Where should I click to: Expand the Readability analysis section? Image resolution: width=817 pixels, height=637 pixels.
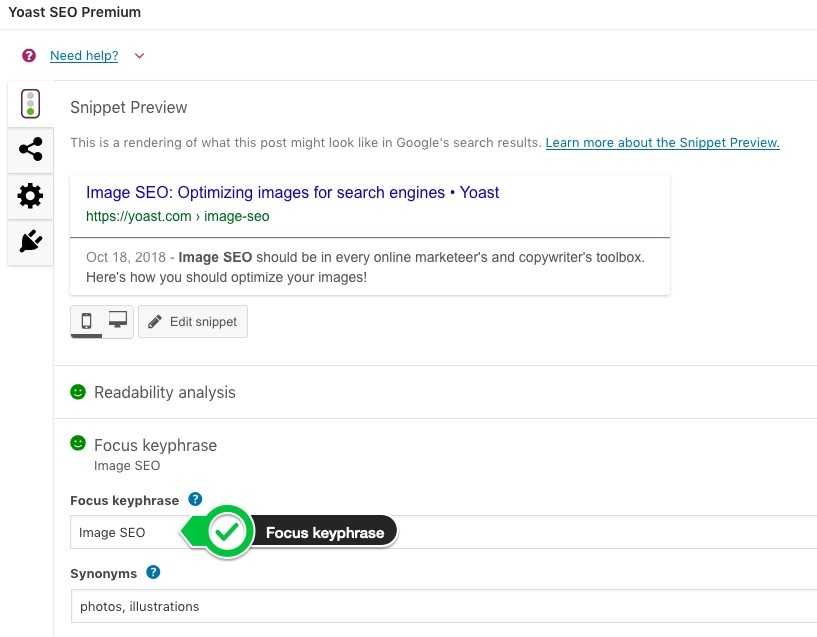tap(165, 392)
